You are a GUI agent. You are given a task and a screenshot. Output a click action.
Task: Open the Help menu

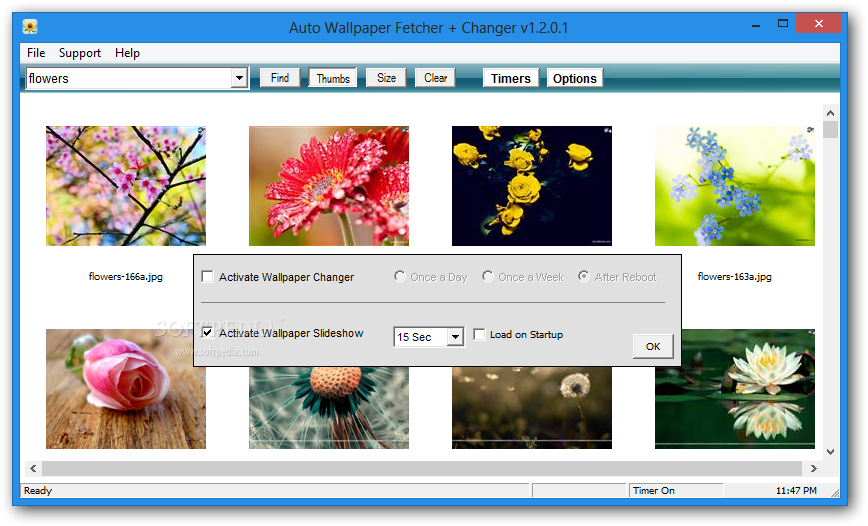point(127,53)
